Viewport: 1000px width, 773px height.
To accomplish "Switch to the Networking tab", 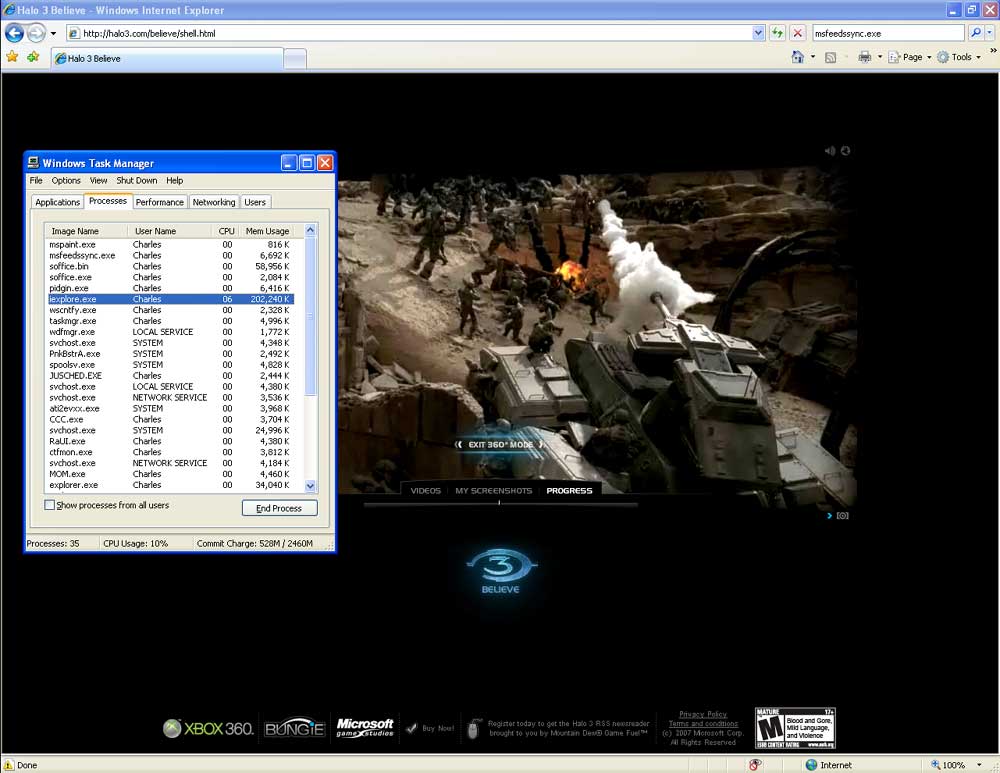I will [x=214, y=202].
